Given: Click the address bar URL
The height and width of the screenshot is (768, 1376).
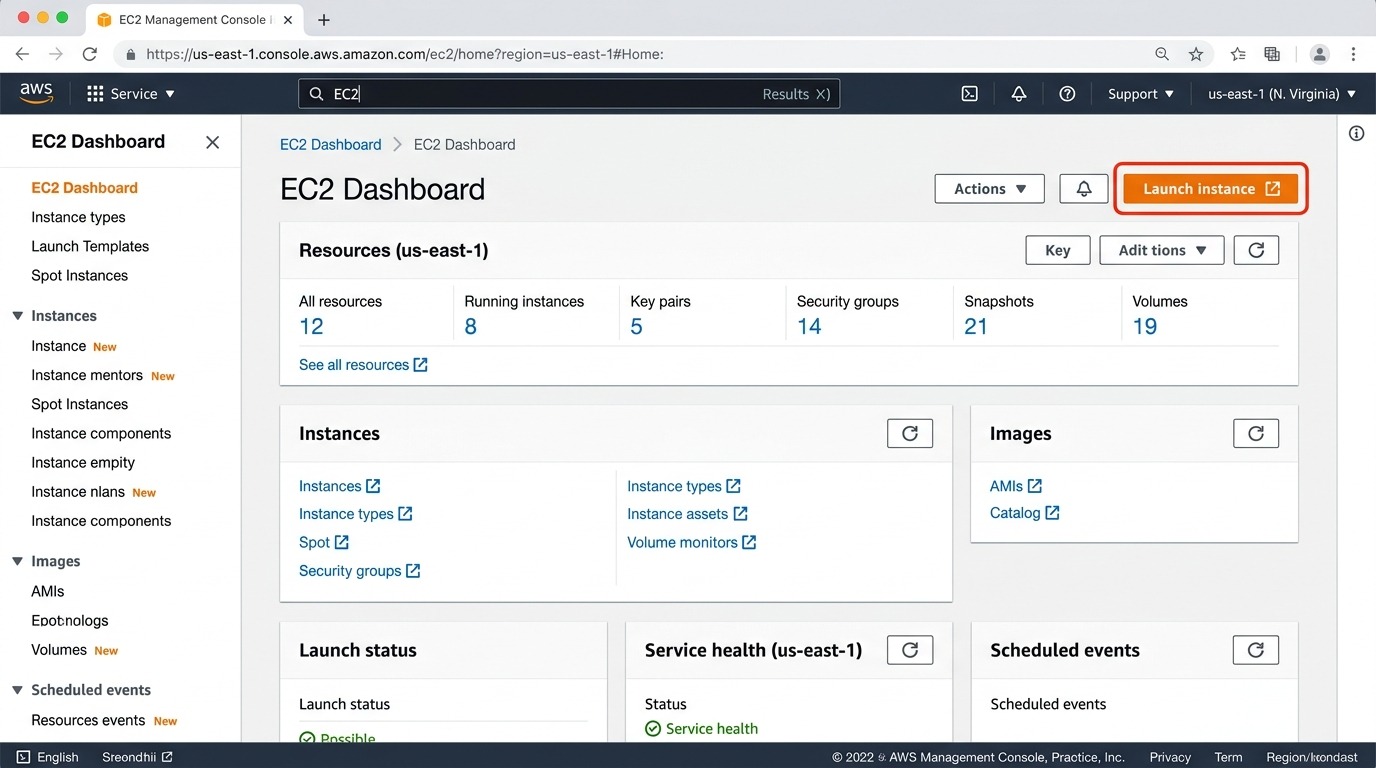Looking at the screenshot, I should click(x=405, y=54).
